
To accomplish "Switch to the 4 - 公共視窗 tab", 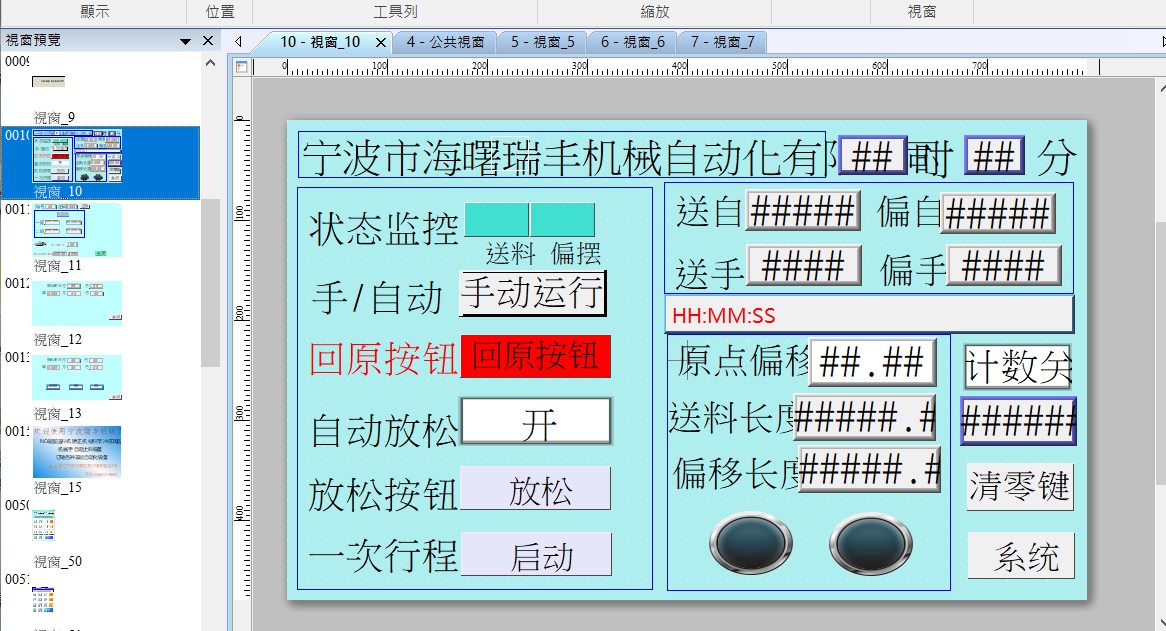I will [x=445, y=42].
